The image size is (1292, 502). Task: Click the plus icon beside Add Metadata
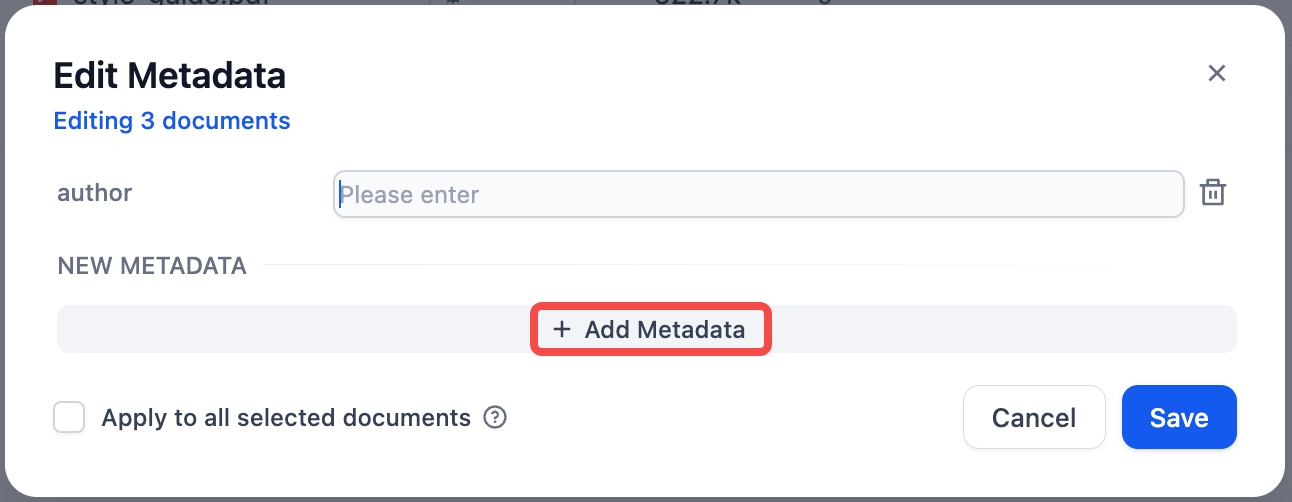(562, 329)
